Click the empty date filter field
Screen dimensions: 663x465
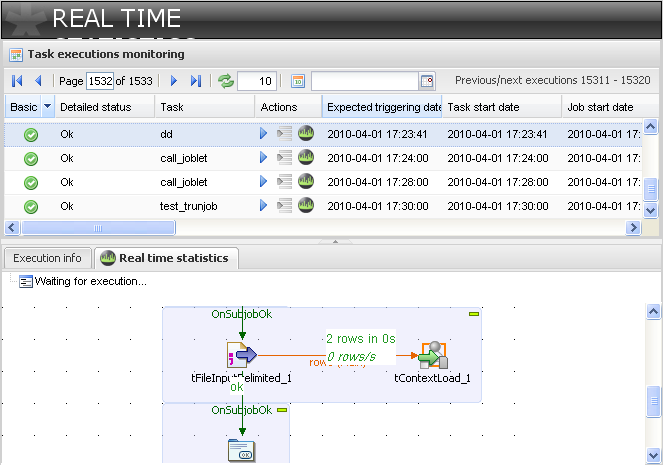click(365, 81)
